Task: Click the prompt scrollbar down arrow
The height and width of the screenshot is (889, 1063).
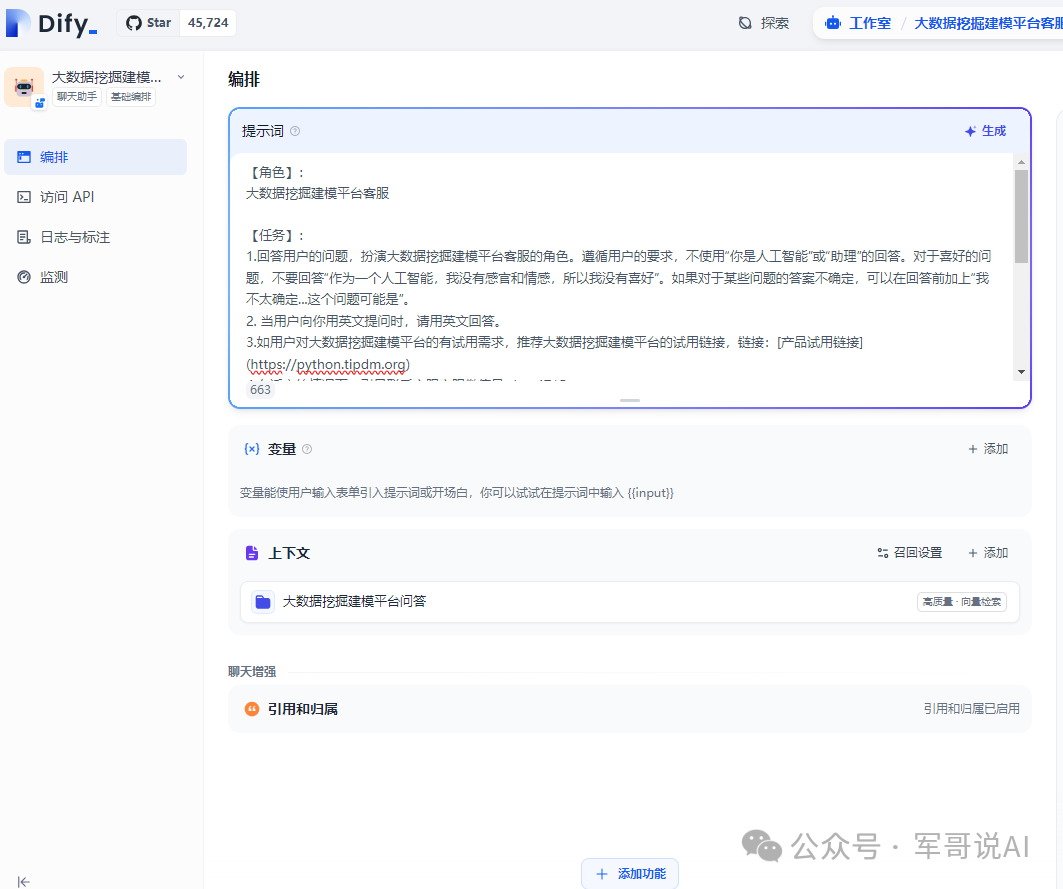Action: (1021, 372)
